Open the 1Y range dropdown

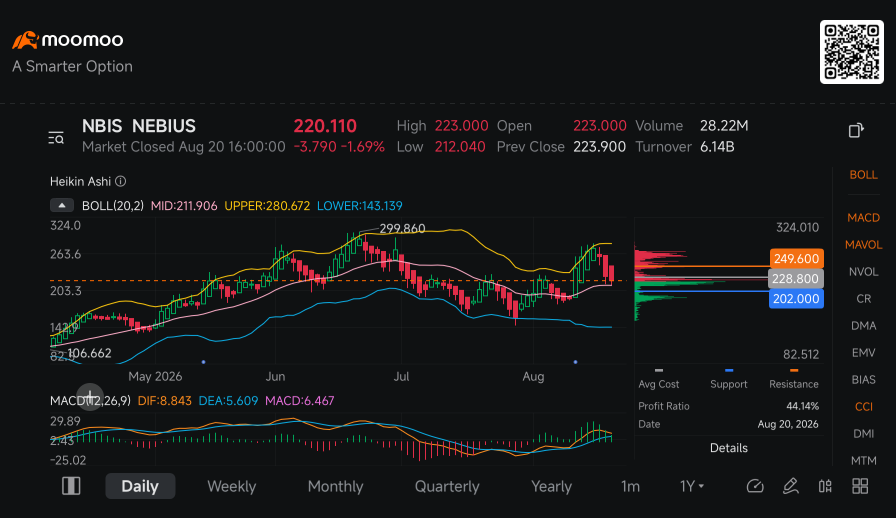(691, 486)
